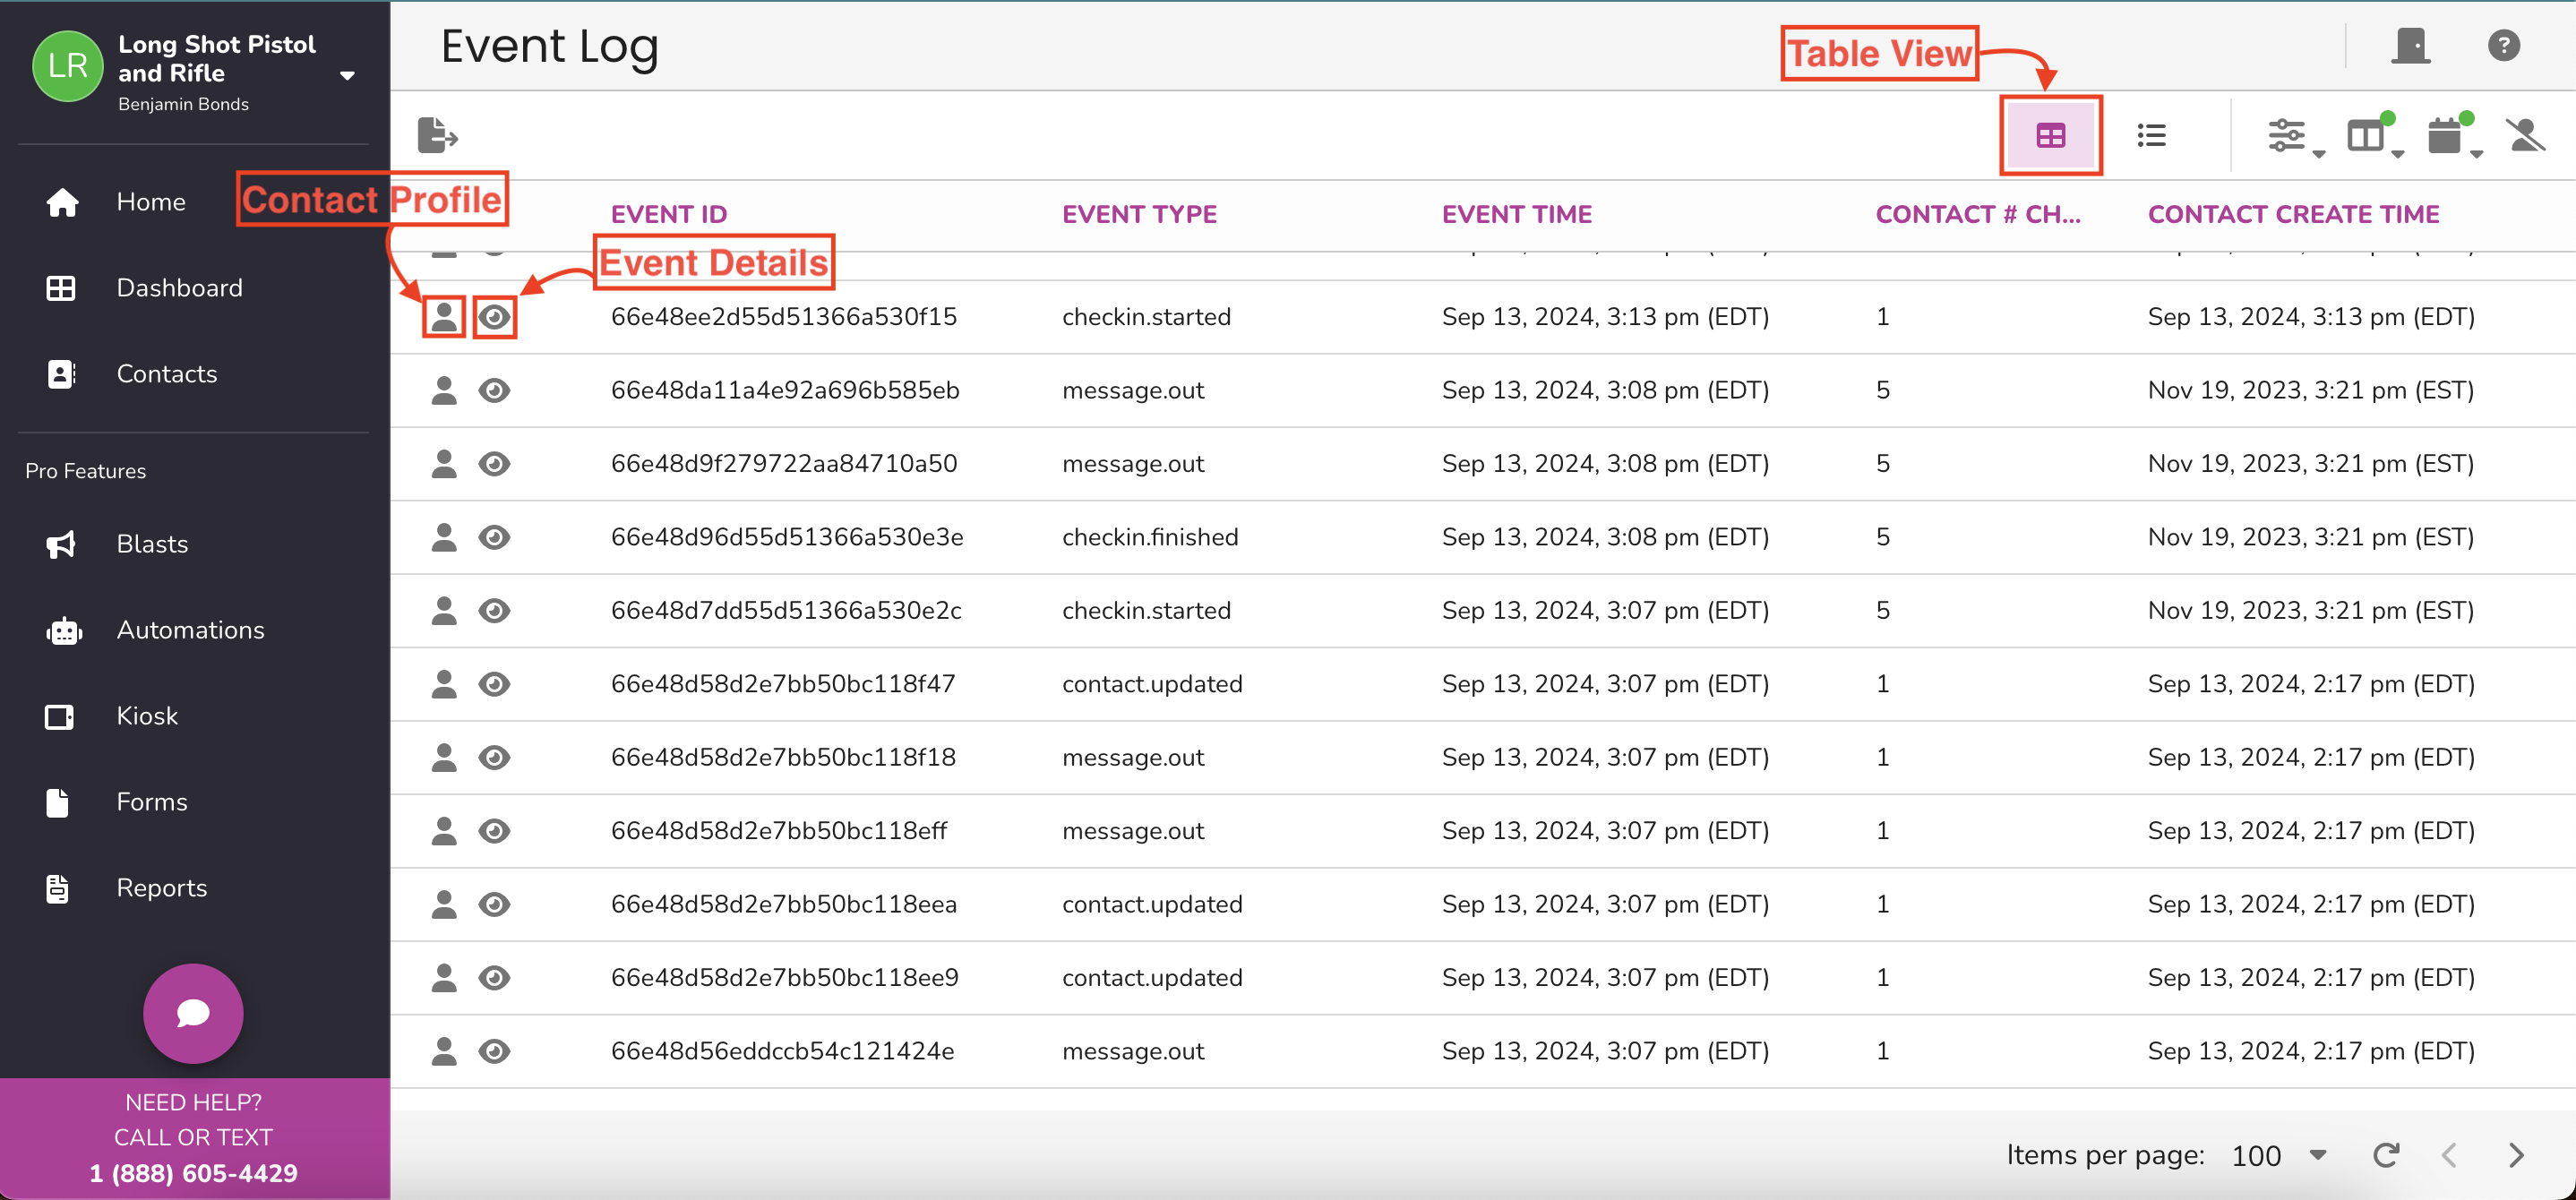The height and width of the screenshot is (1200, 2576).
Task: View event details for 66e48d58d2e7bb50bc118f47
Action: coord(494,684)
